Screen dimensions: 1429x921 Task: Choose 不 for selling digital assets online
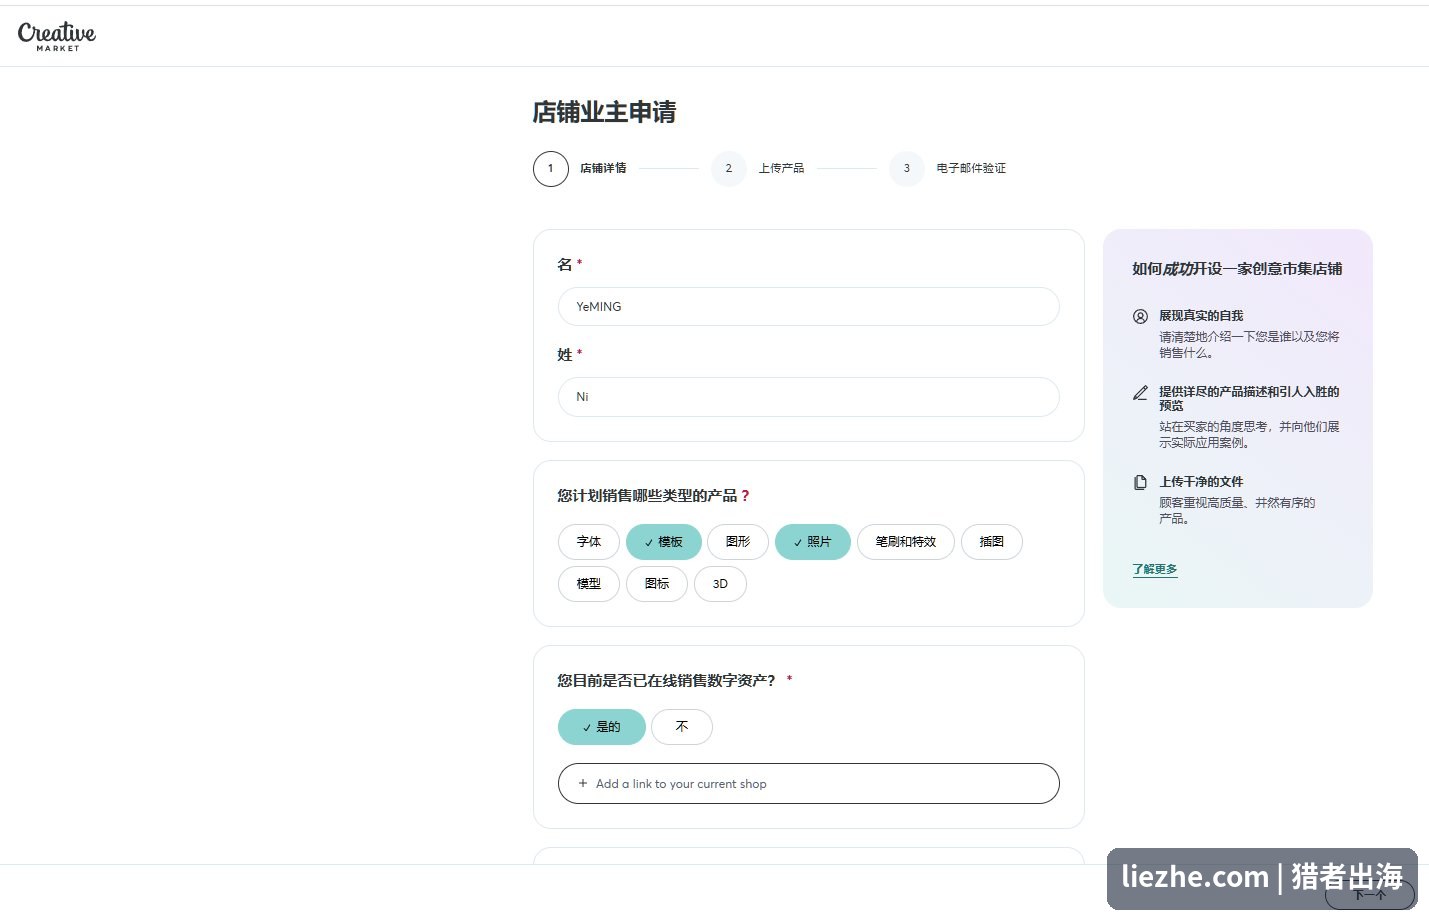(x=682, y=727)
